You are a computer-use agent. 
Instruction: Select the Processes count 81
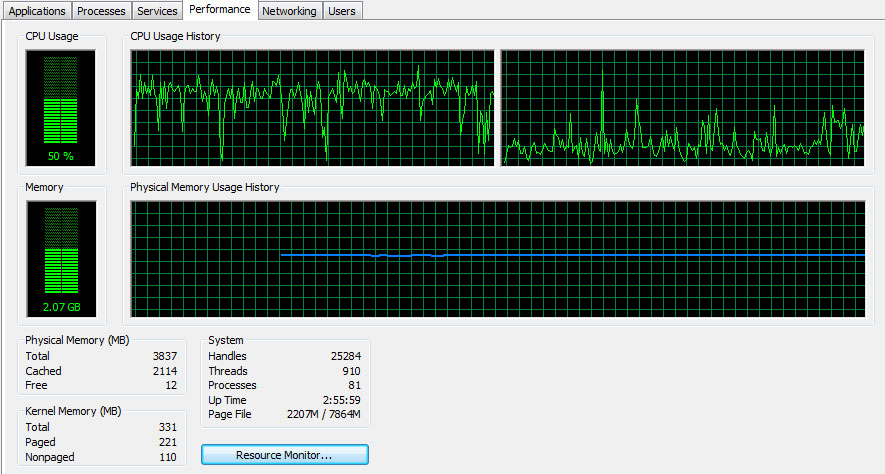[x=354, y=385]
